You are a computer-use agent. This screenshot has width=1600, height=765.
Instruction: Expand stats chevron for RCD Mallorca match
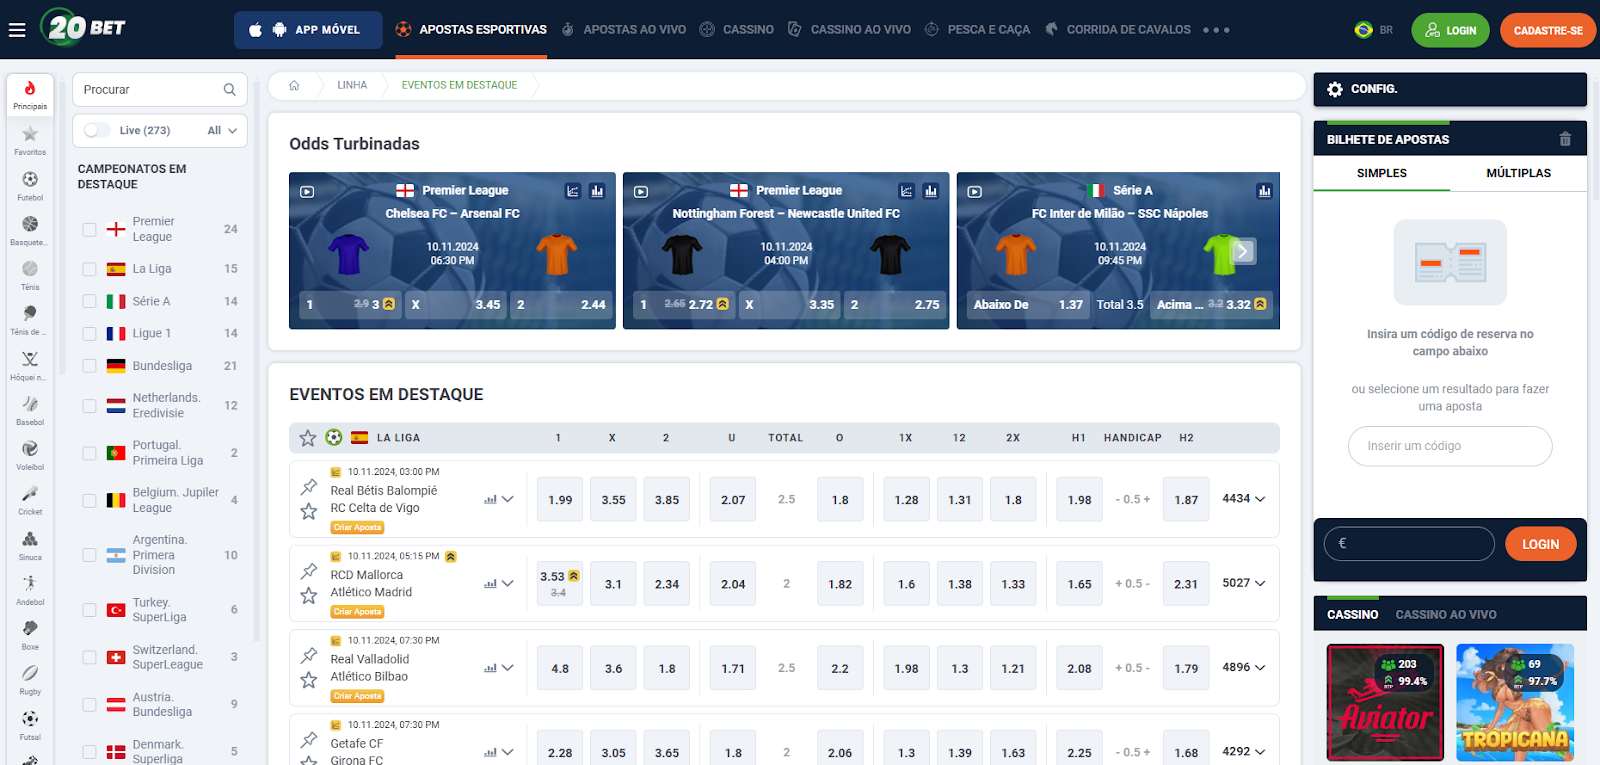pyautogui.click(x=508, y=583)
